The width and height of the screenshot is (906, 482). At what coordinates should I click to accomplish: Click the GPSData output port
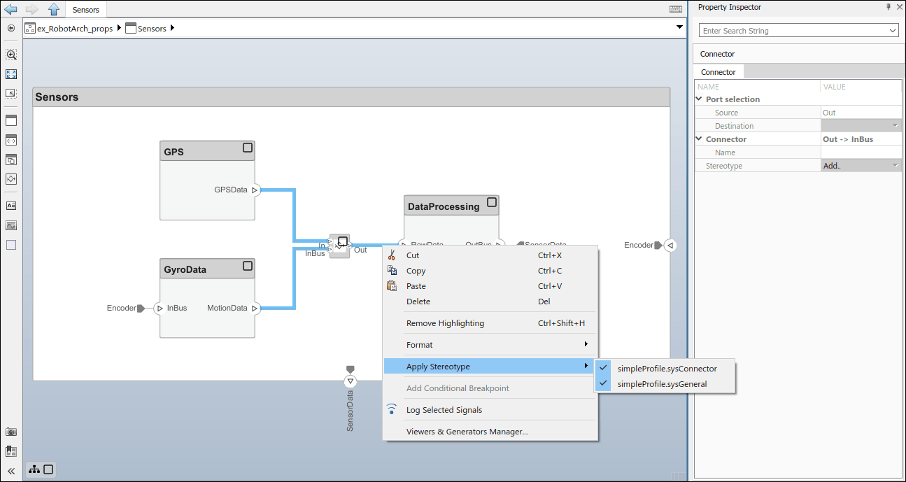[255, 190]
